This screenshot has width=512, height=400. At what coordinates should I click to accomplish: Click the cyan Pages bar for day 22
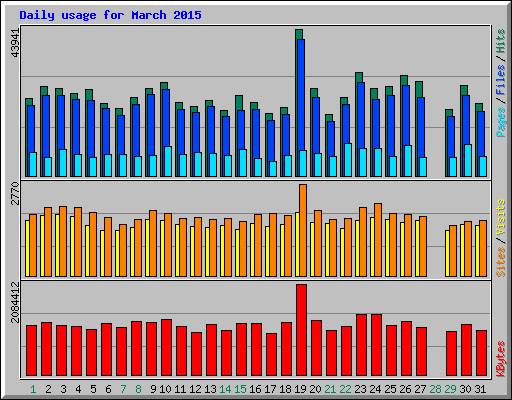(x=348, y=160)
